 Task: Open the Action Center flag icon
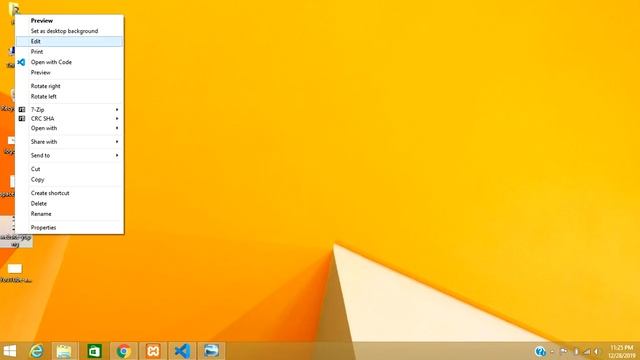click(x=564, y=351)
